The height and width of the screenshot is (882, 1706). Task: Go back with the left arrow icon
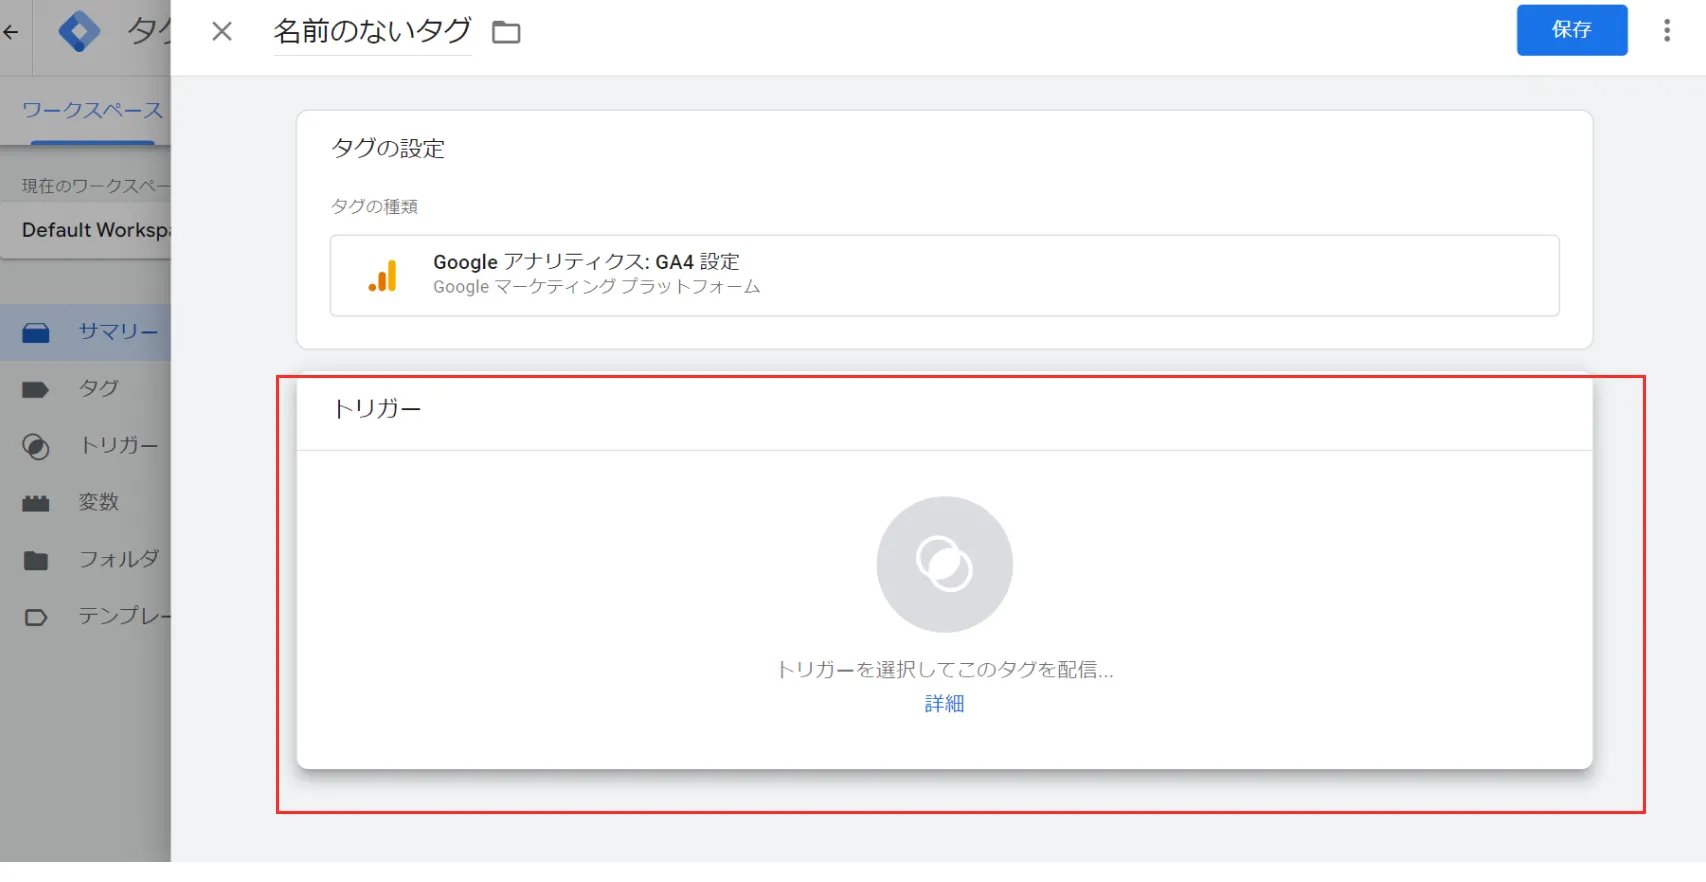(11, 32)
